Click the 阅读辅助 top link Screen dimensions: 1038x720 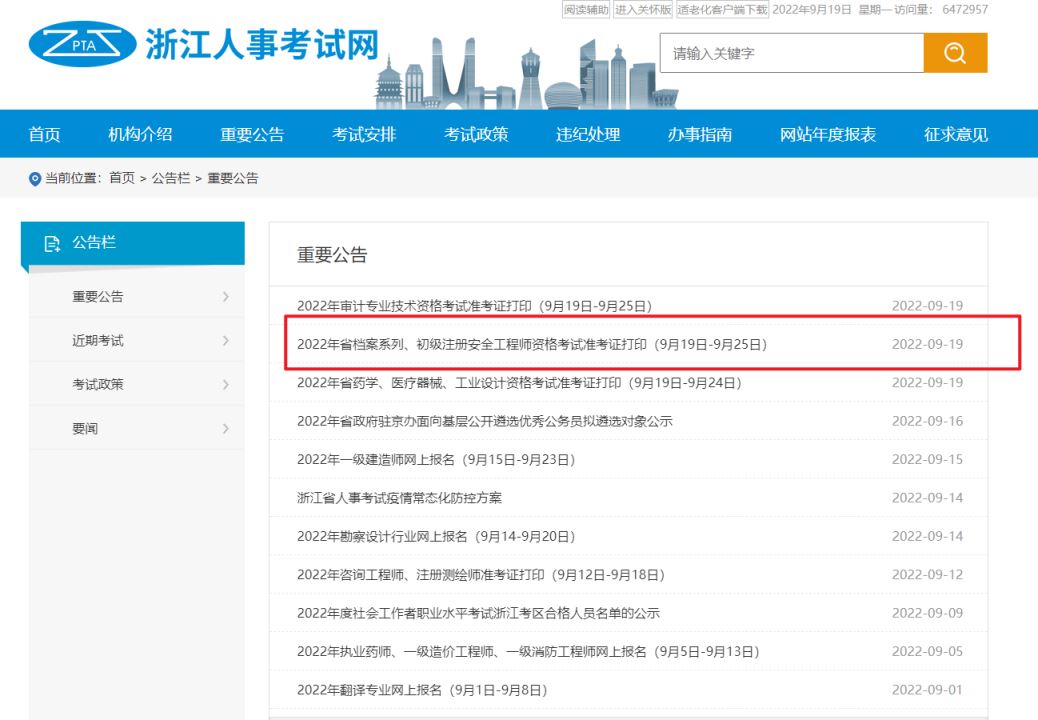586,9
